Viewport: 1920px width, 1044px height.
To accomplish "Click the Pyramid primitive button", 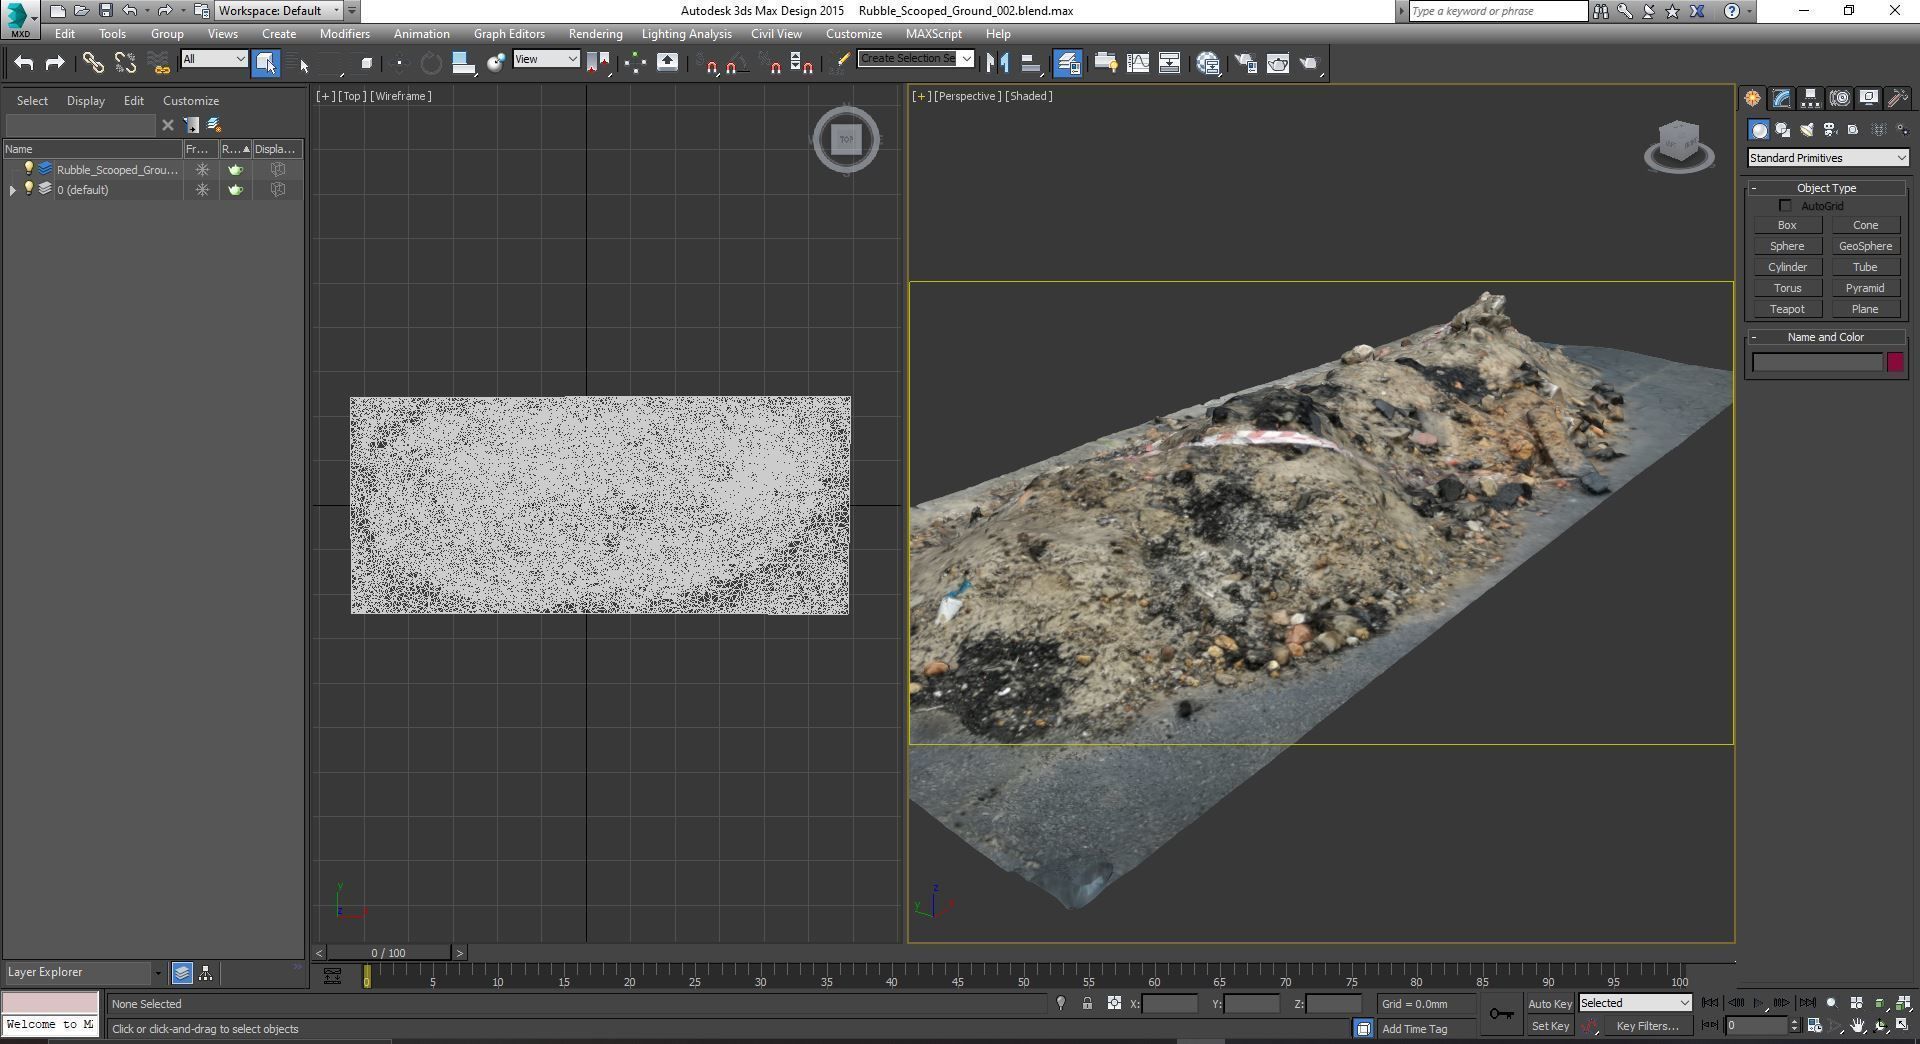I will 1865,288.
